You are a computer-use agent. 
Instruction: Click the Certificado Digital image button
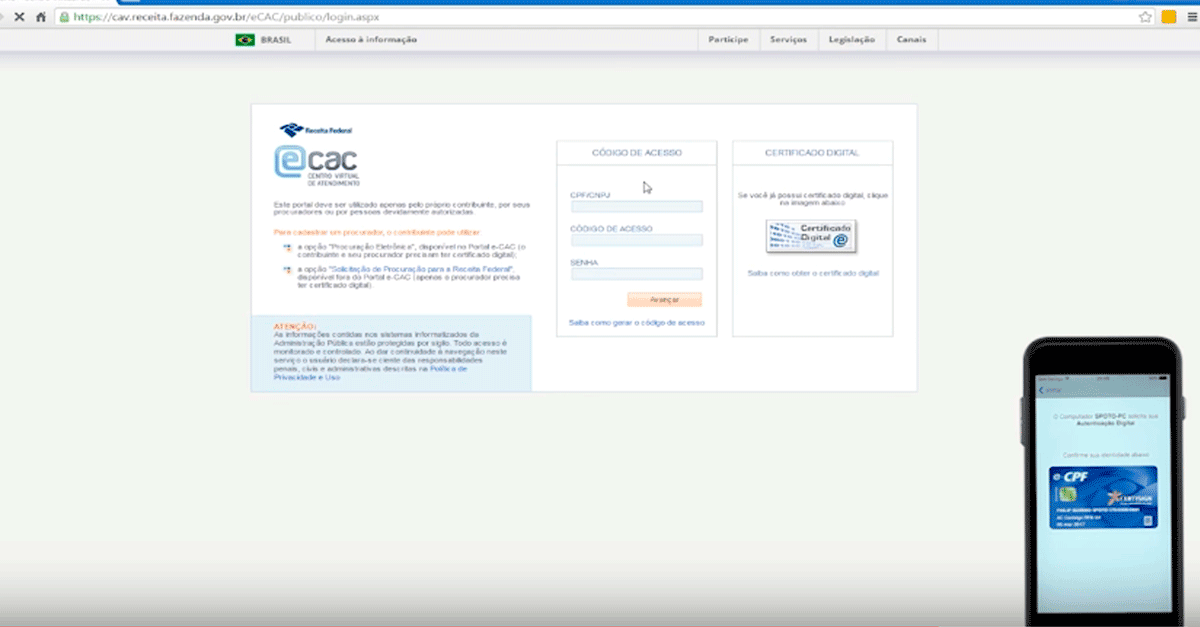812,236
